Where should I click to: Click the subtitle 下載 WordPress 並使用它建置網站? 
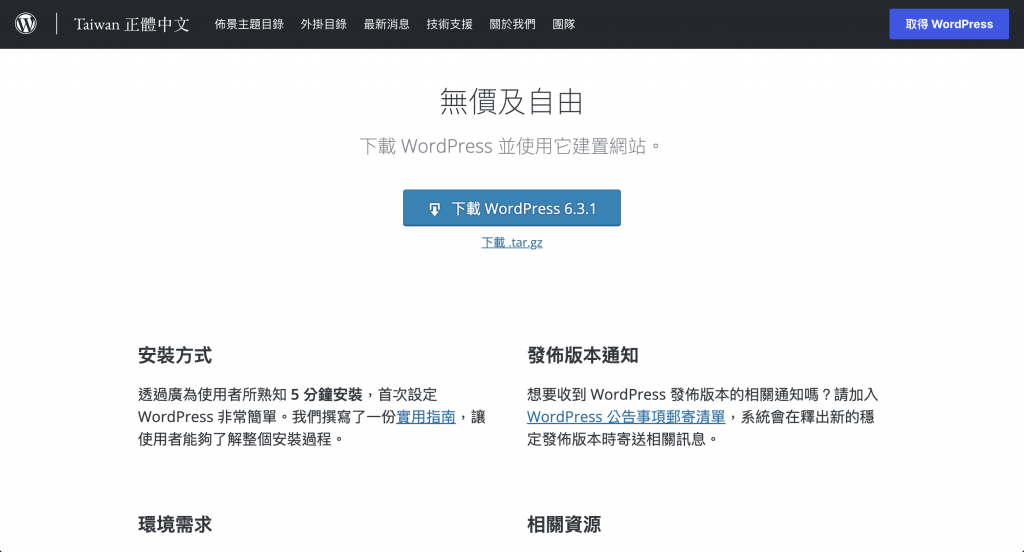pos(511,146)
